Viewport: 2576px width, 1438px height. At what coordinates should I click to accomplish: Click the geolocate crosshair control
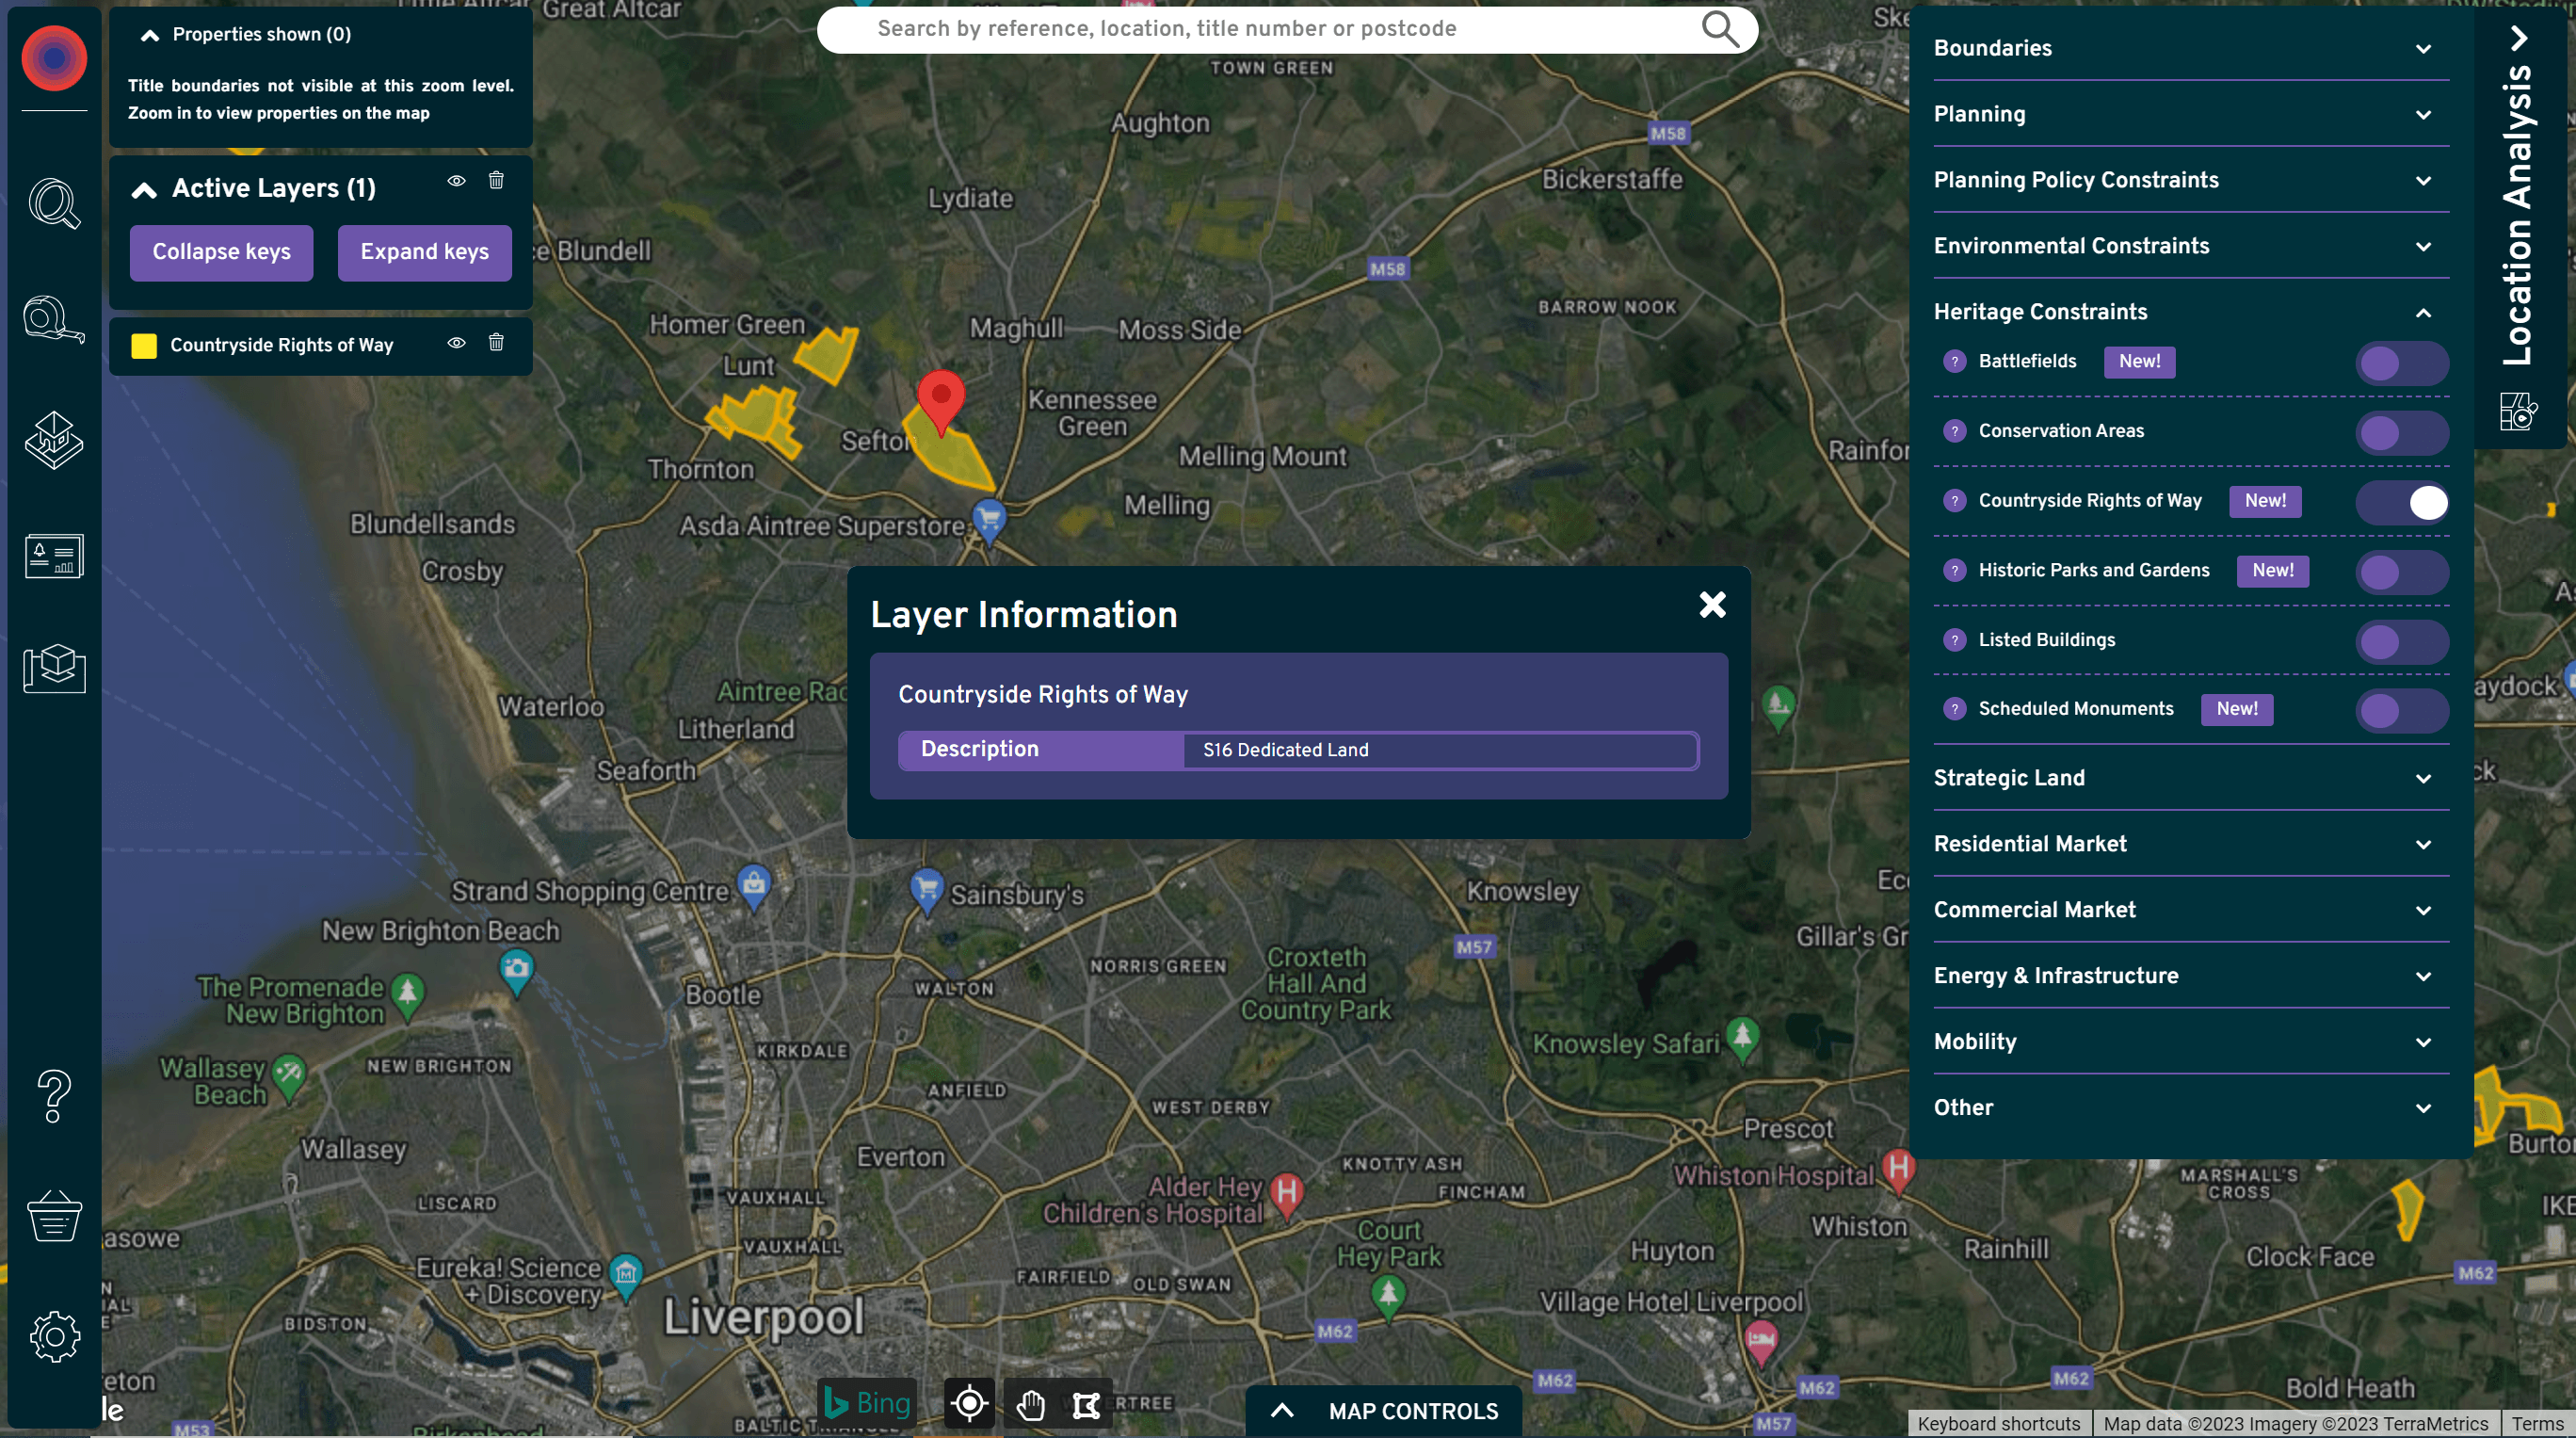point(967,1404)
